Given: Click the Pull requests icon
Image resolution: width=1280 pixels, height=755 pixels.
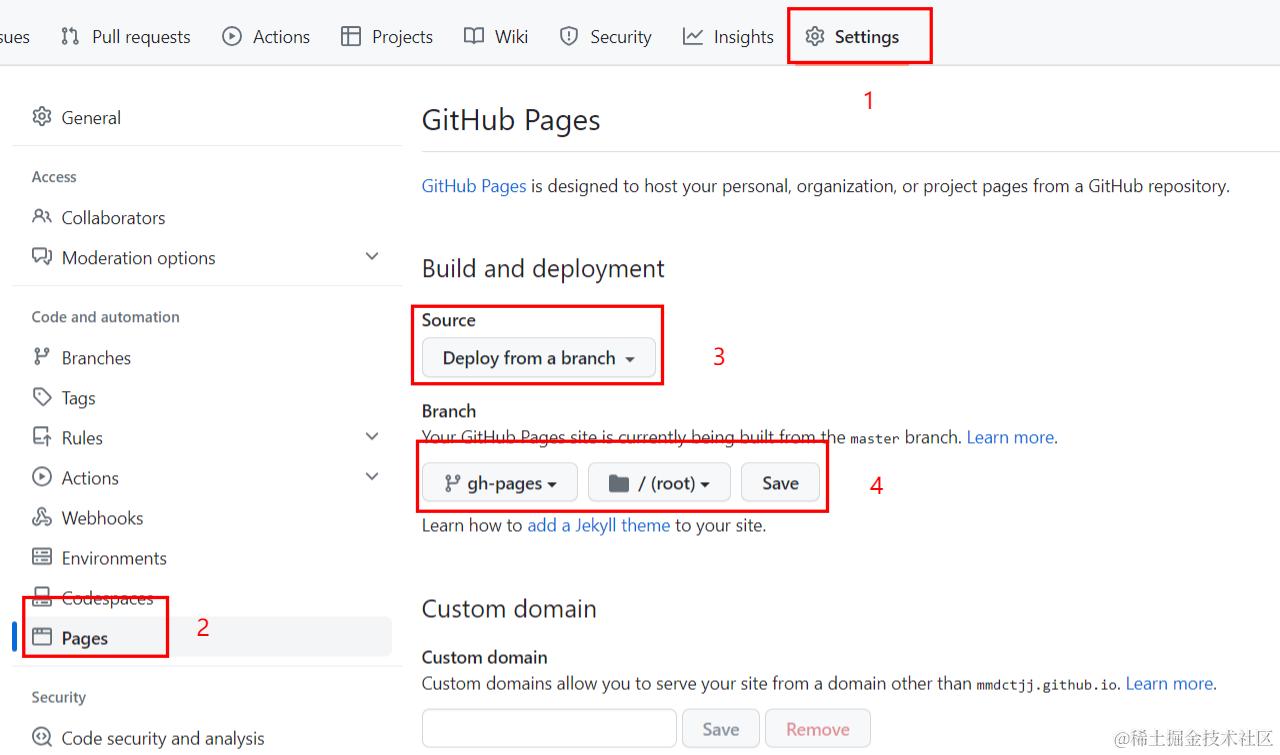Looking at the screenshot, I should [70, 37].
